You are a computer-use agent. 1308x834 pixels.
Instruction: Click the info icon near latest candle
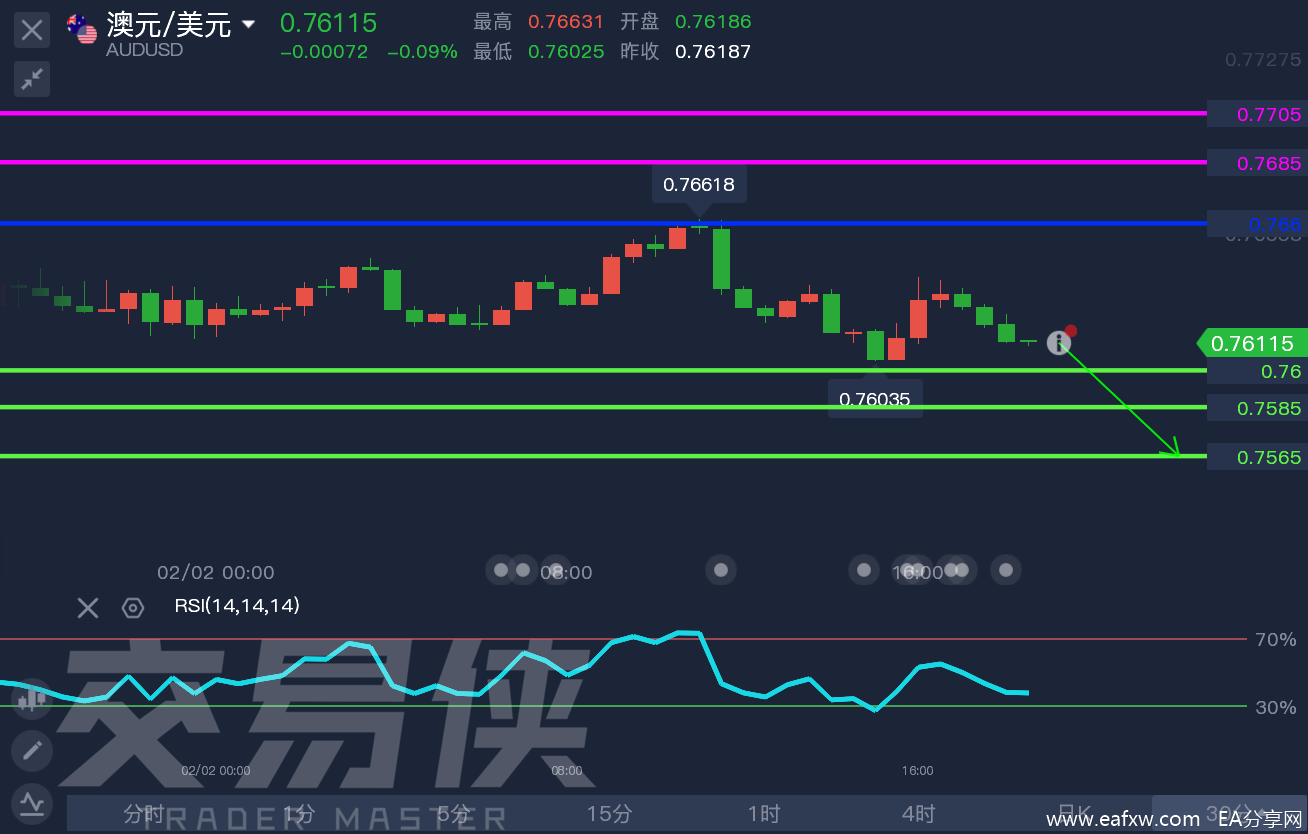pos(1059,343)
